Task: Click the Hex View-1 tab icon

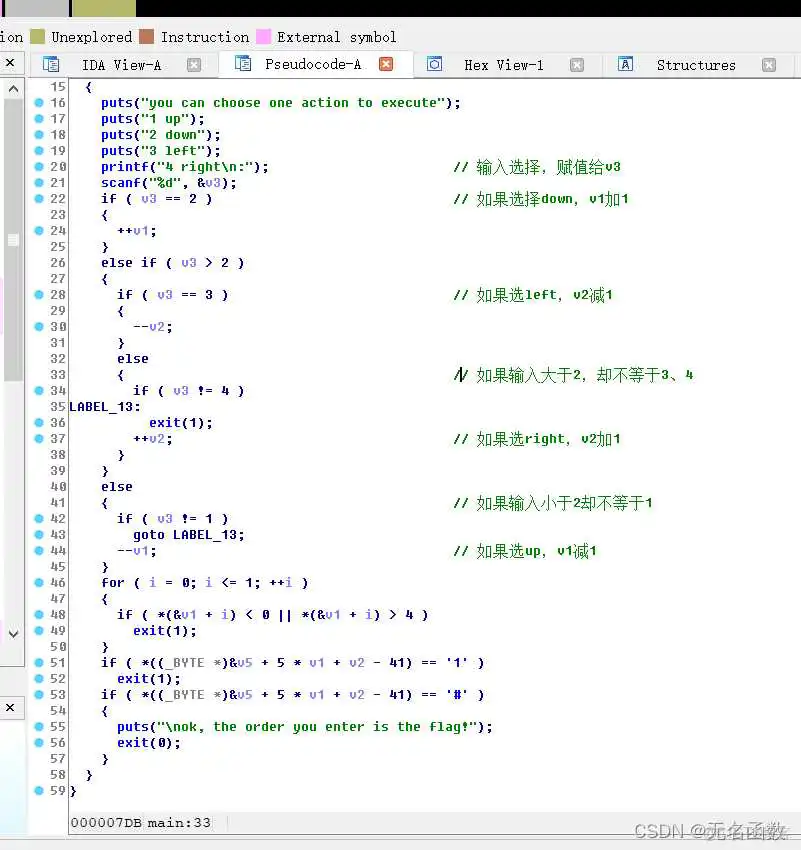Action: pos(434,64)
